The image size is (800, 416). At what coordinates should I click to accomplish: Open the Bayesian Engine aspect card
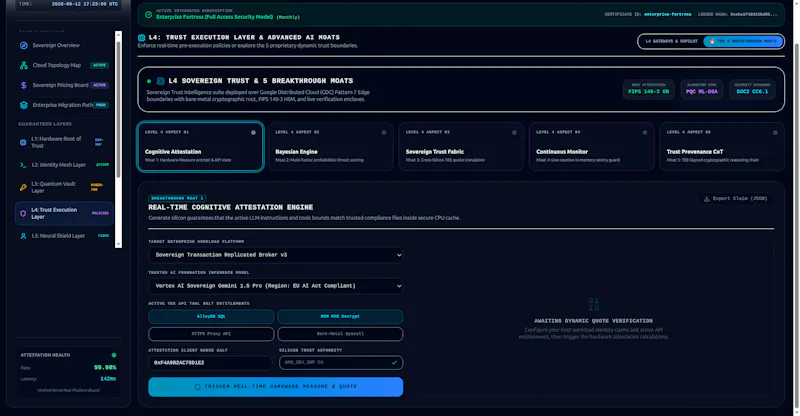[331, 146]
